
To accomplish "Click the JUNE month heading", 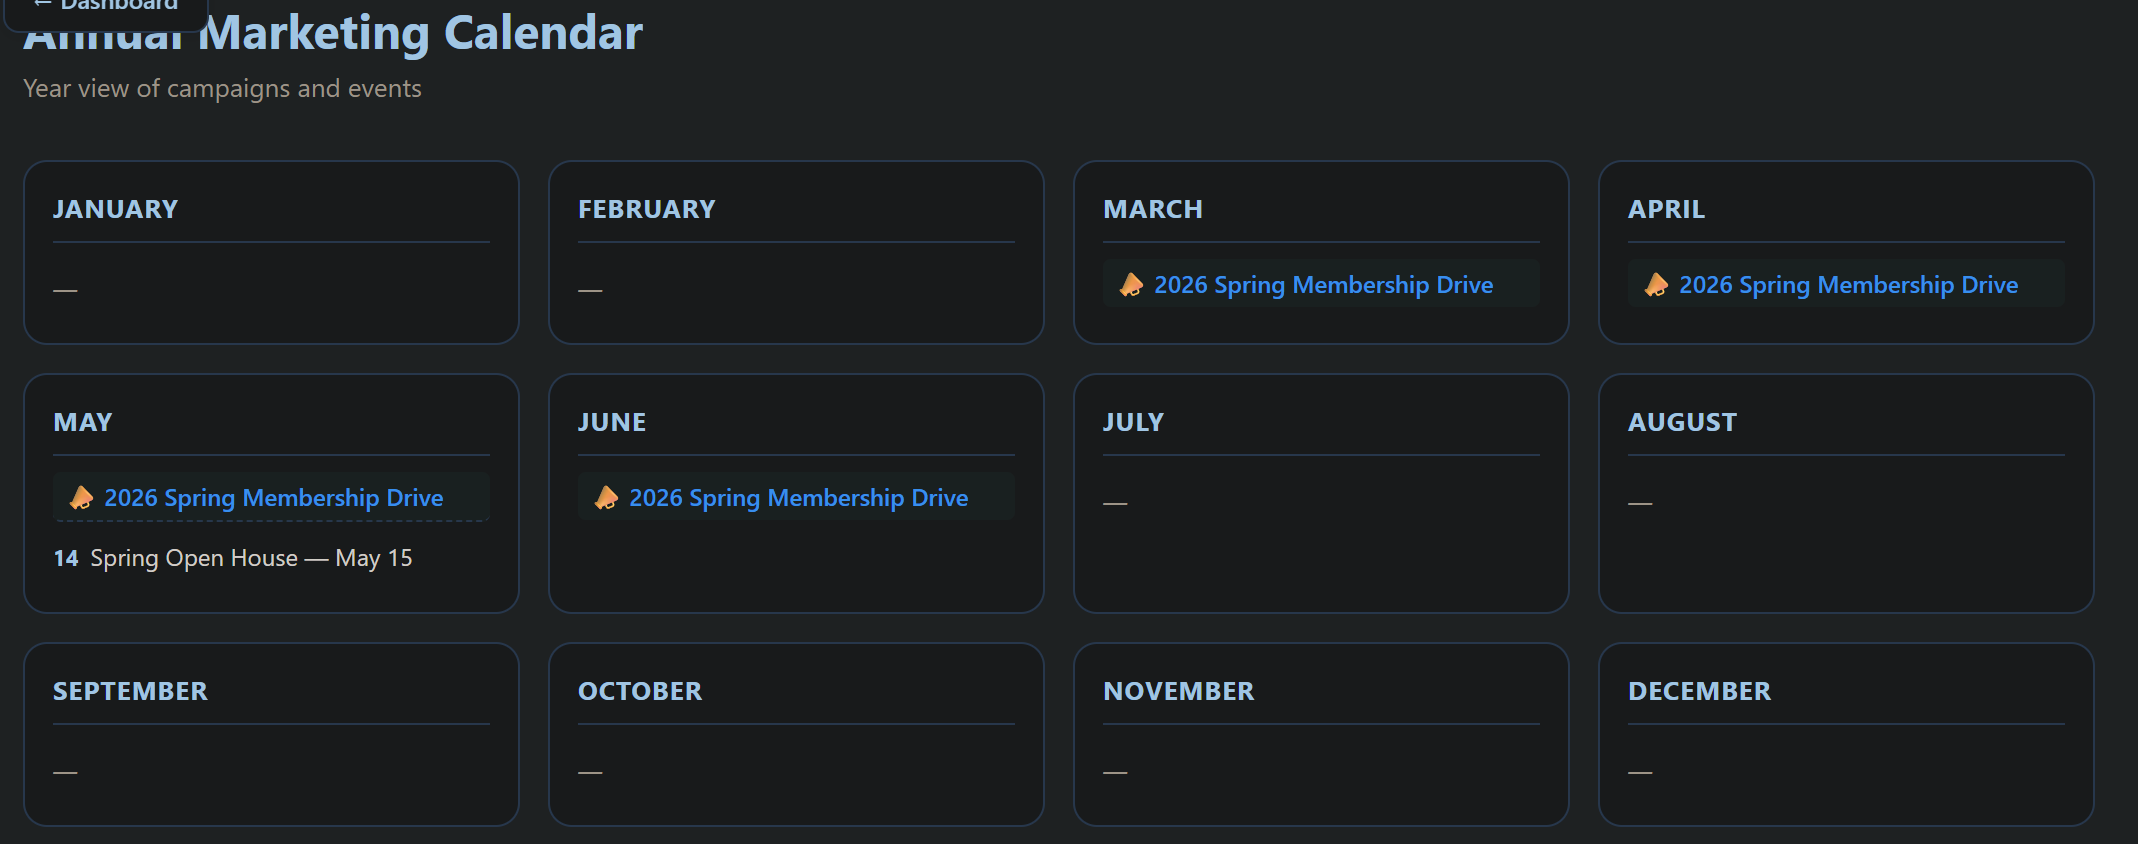I will point(612,422).
